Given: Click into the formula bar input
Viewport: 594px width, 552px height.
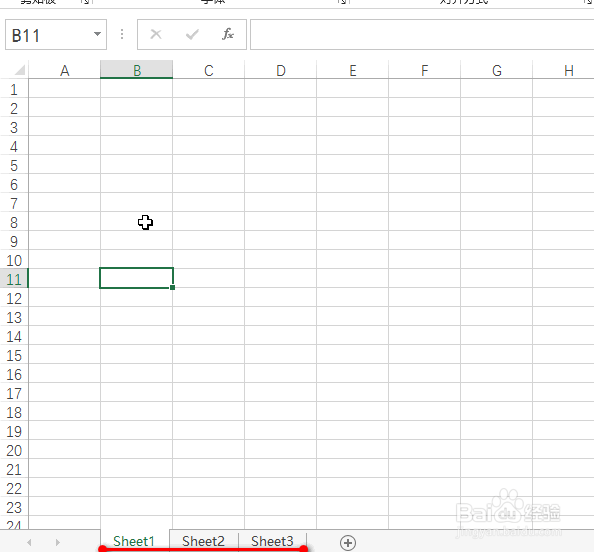Looking at the screenshot, I should (422, 34).
